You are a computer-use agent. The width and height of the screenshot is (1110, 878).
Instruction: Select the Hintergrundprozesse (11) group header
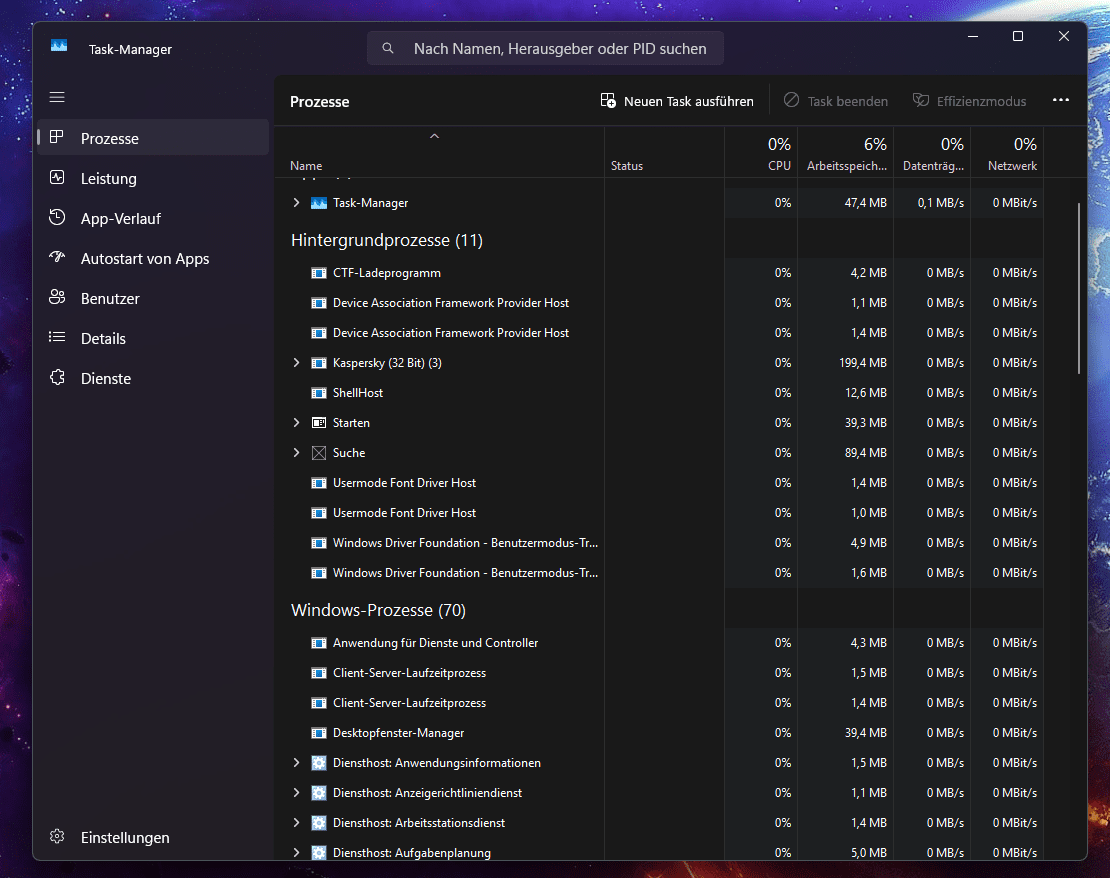pos(387,240)
